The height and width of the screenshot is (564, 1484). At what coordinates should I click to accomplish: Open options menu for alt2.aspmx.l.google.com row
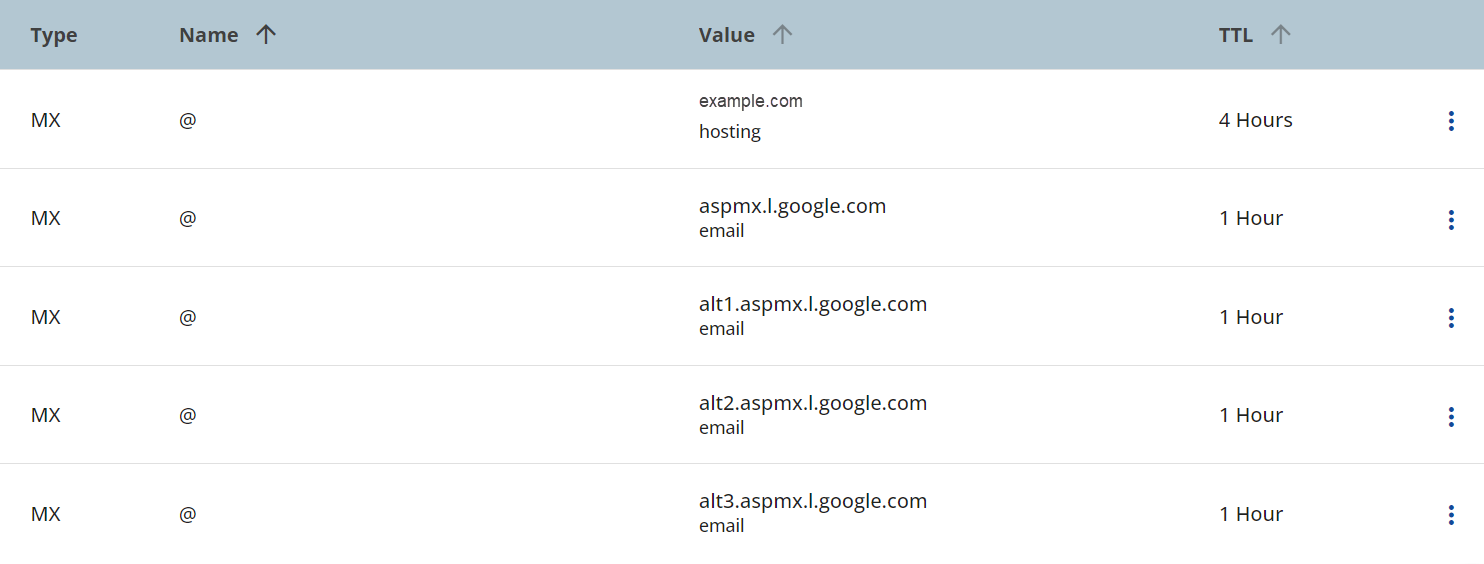click(x=1451, y=417)
